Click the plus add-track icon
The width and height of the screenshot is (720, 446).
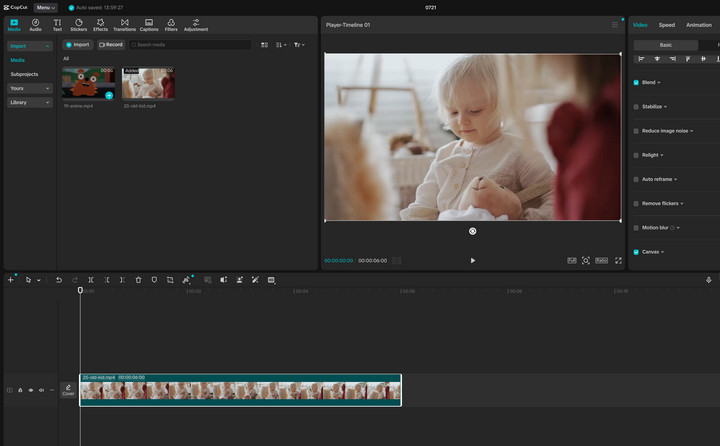click(x=11, y=279)
